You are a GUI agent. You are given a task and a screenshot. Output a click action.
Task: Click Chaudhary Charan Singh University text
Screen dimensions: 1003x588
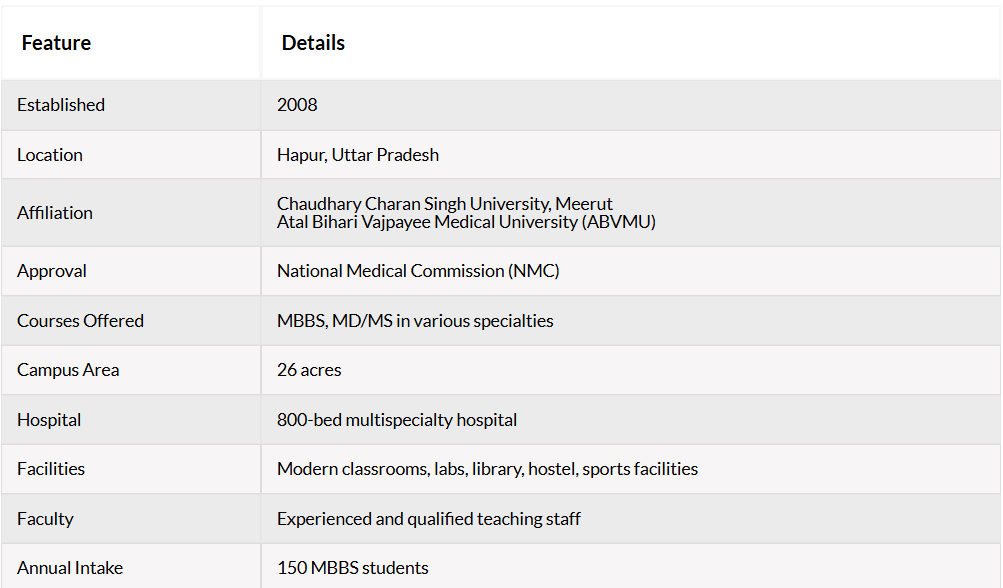click(x=445, y=203)
